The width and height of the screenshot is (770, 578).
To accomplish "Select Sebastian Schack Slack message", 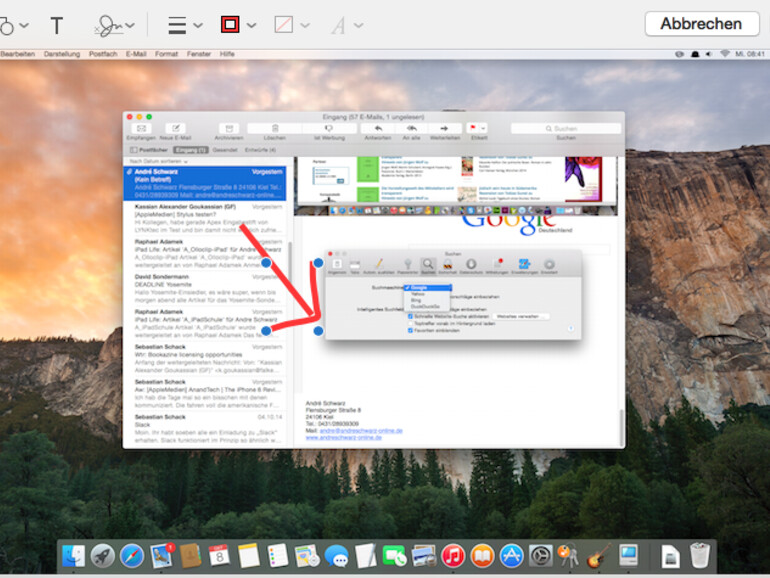I will coord(205,429).
